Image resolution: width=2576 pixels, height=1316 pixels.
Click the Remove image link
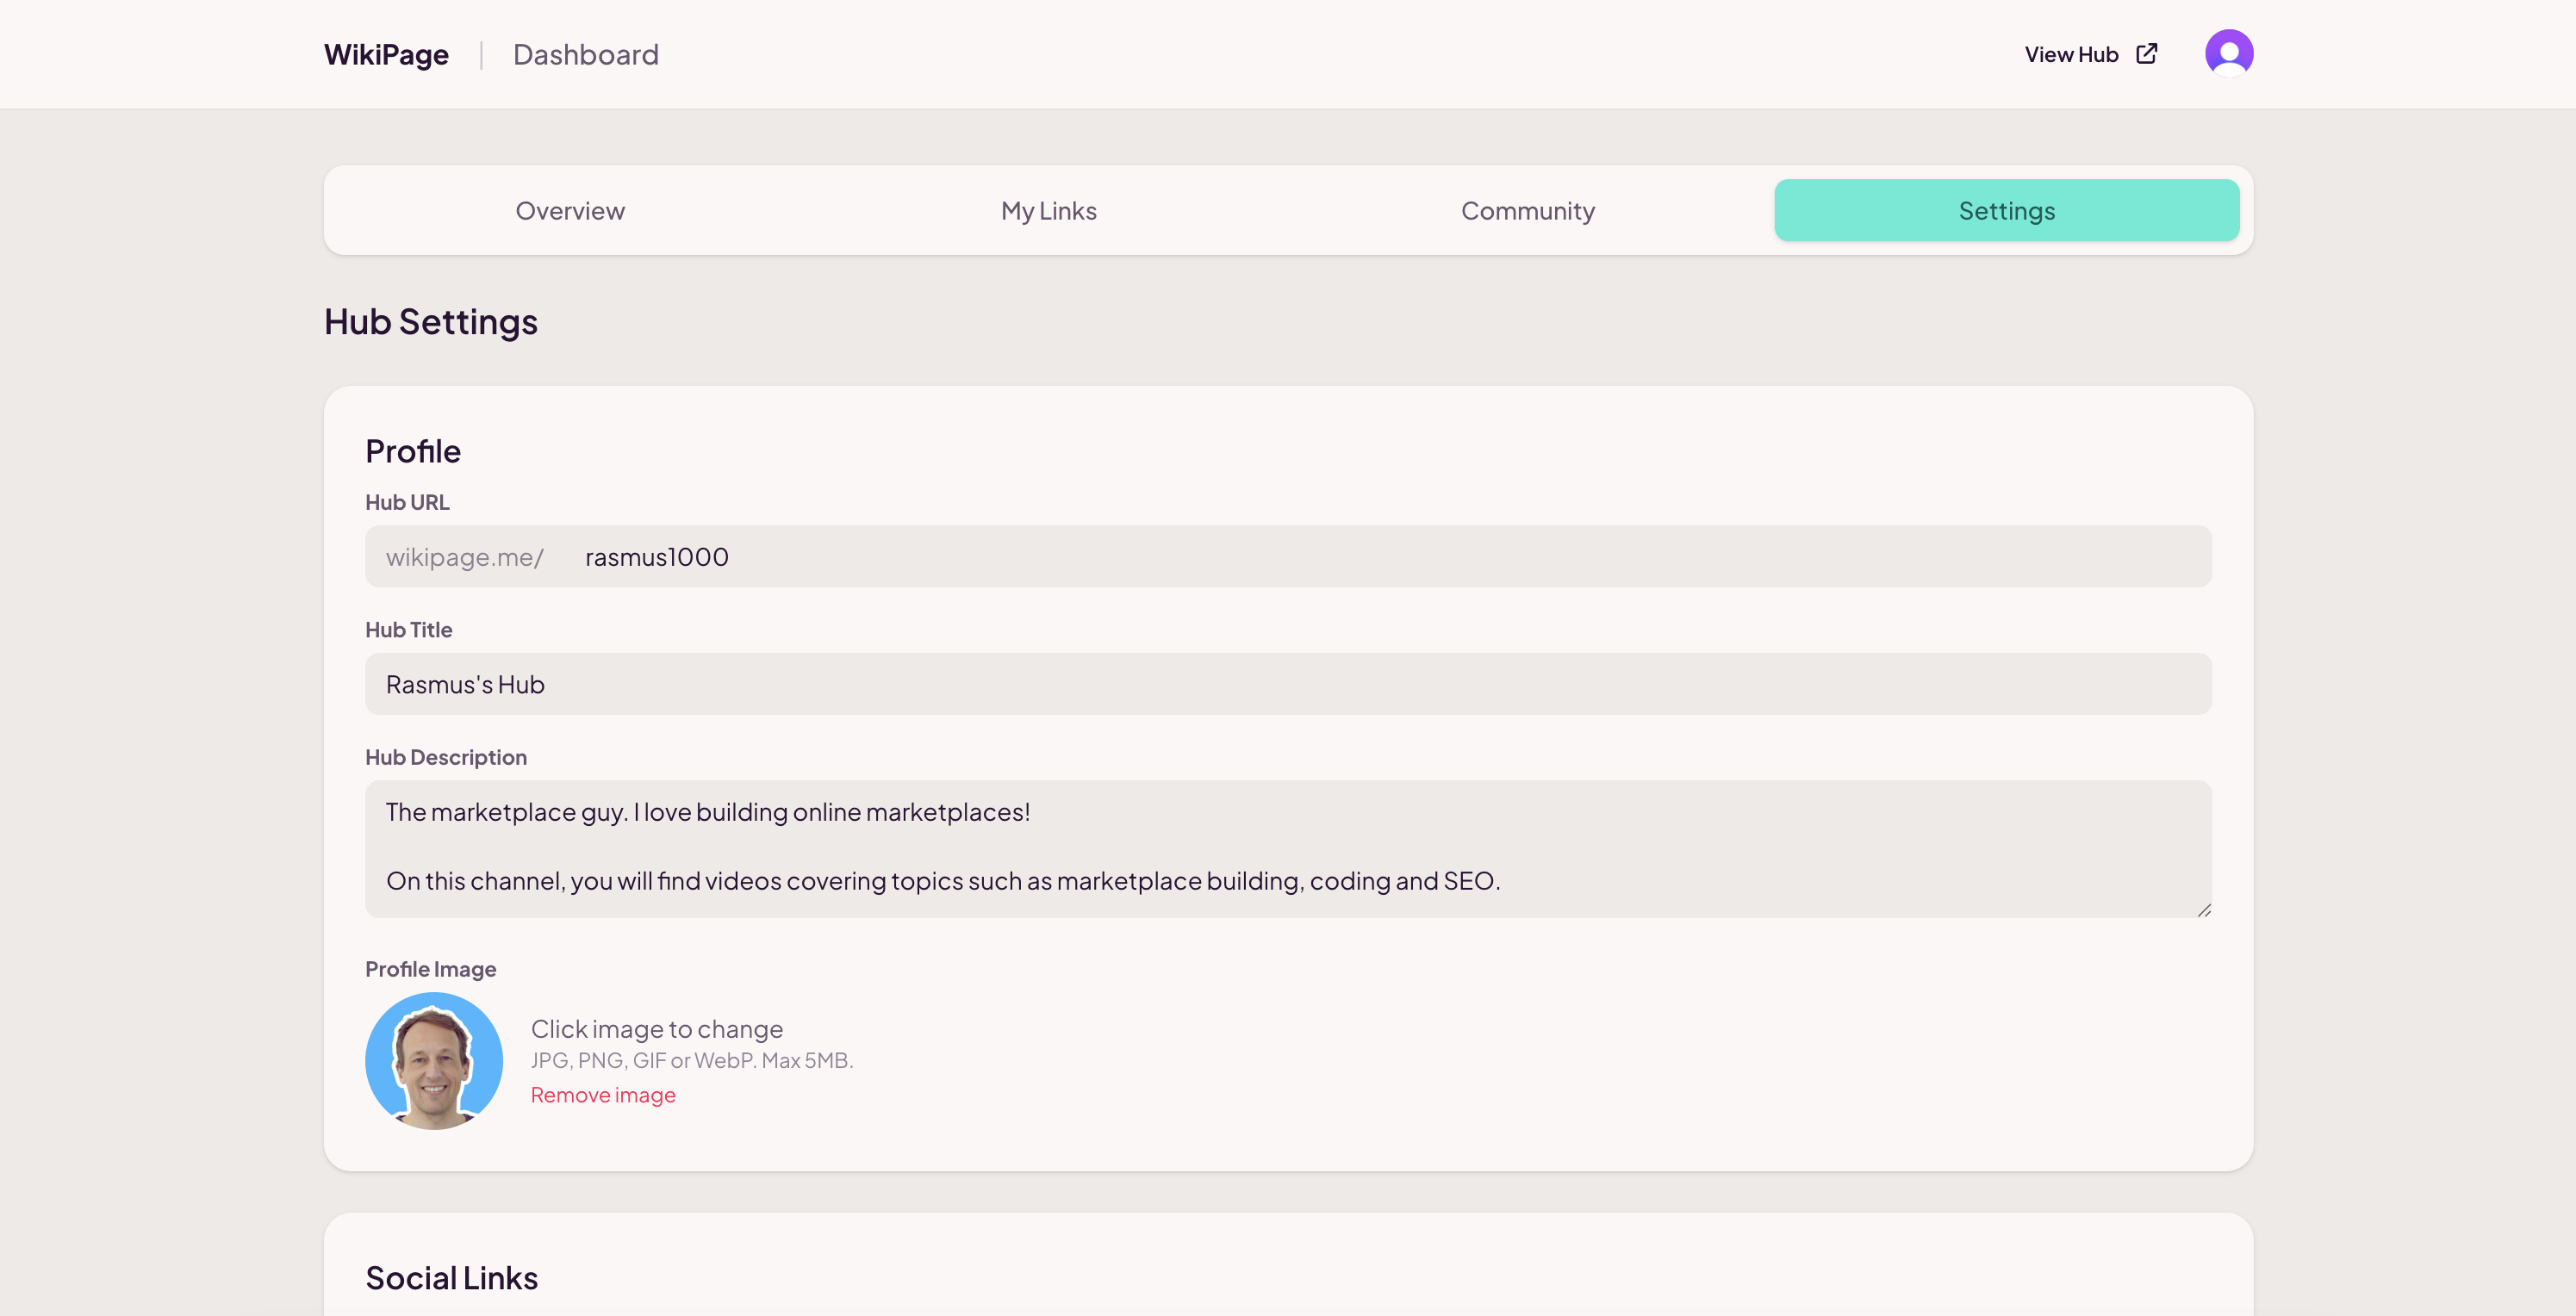click(x=603, y=1095)
